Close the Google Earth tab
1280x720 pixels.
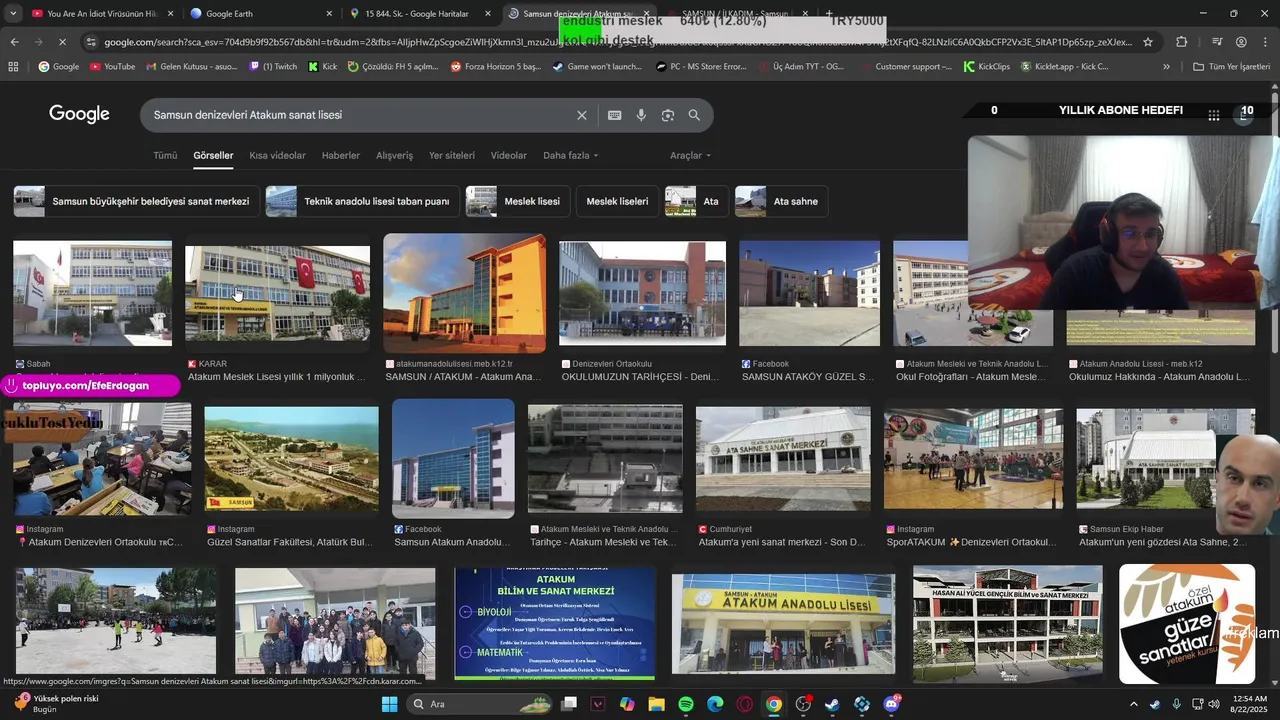tap(330, 14)
